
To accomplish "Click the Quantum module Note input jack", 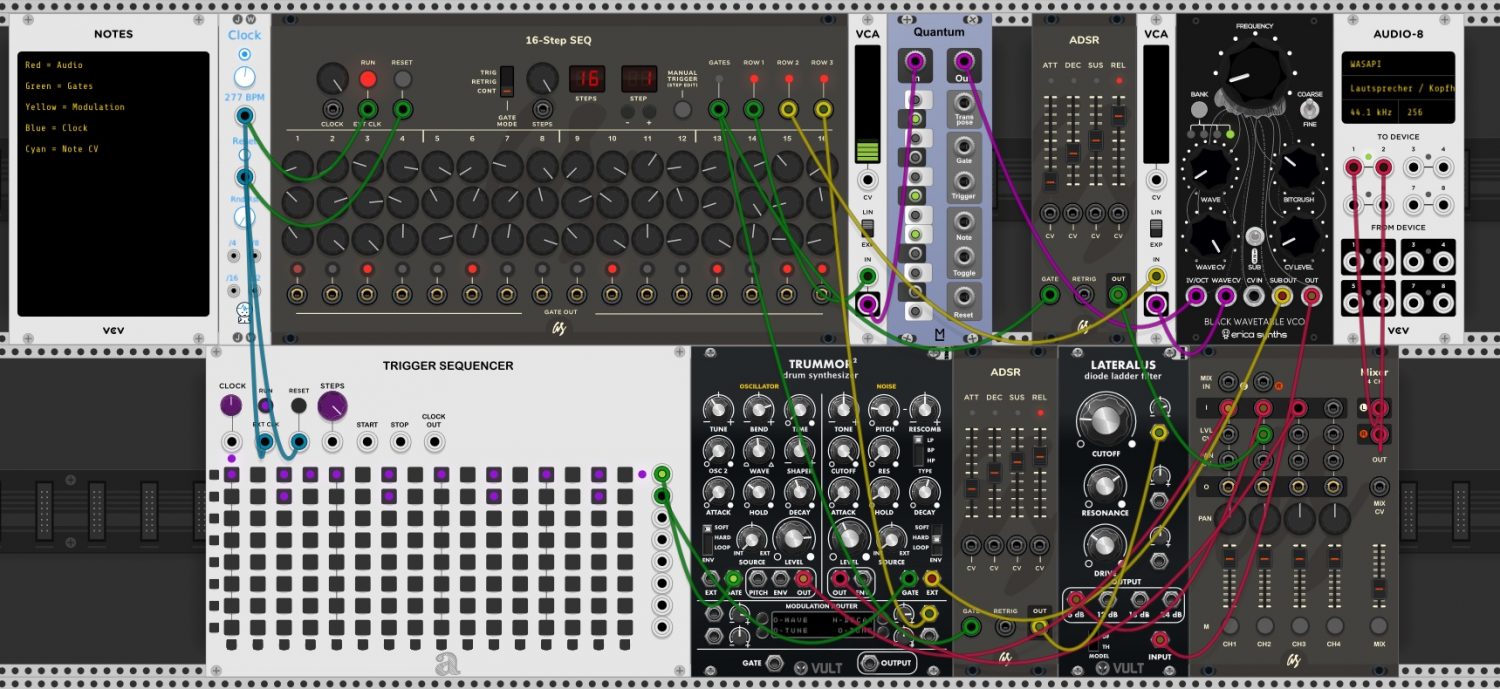I will click(964, 222).
